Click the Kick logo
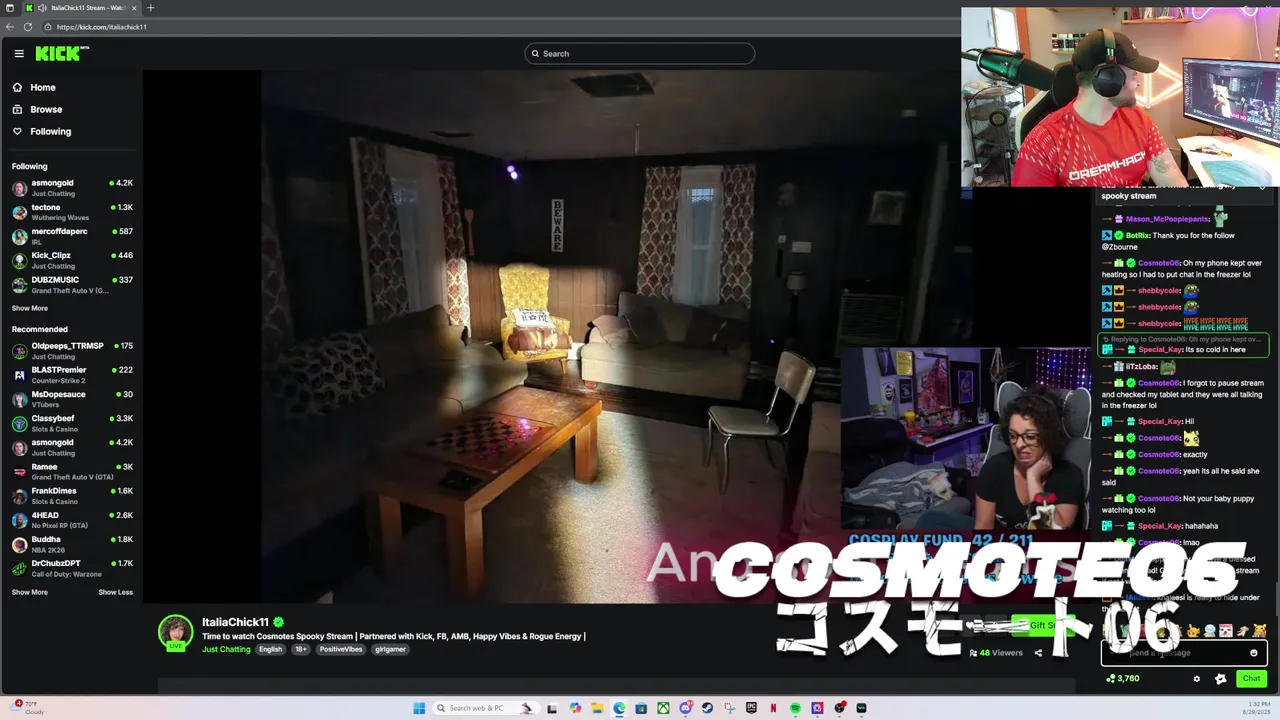Screen dimensions: 1280x720 pyautogui.click(x=62, y=53)
